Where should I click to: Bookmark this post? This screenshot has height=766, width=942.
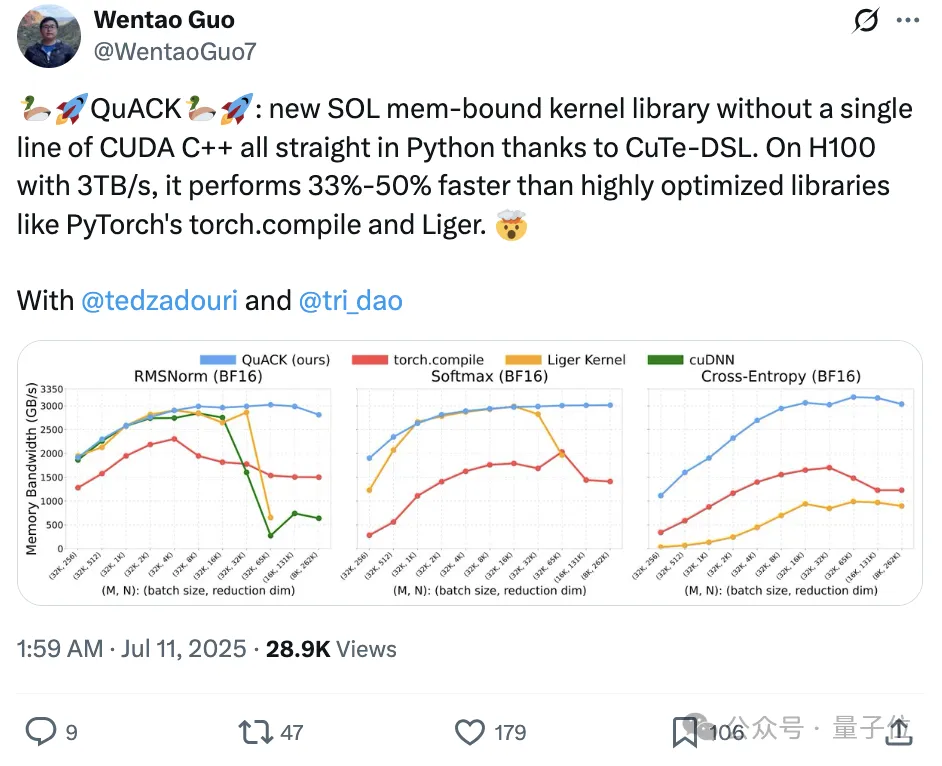(x=685, y=731)
